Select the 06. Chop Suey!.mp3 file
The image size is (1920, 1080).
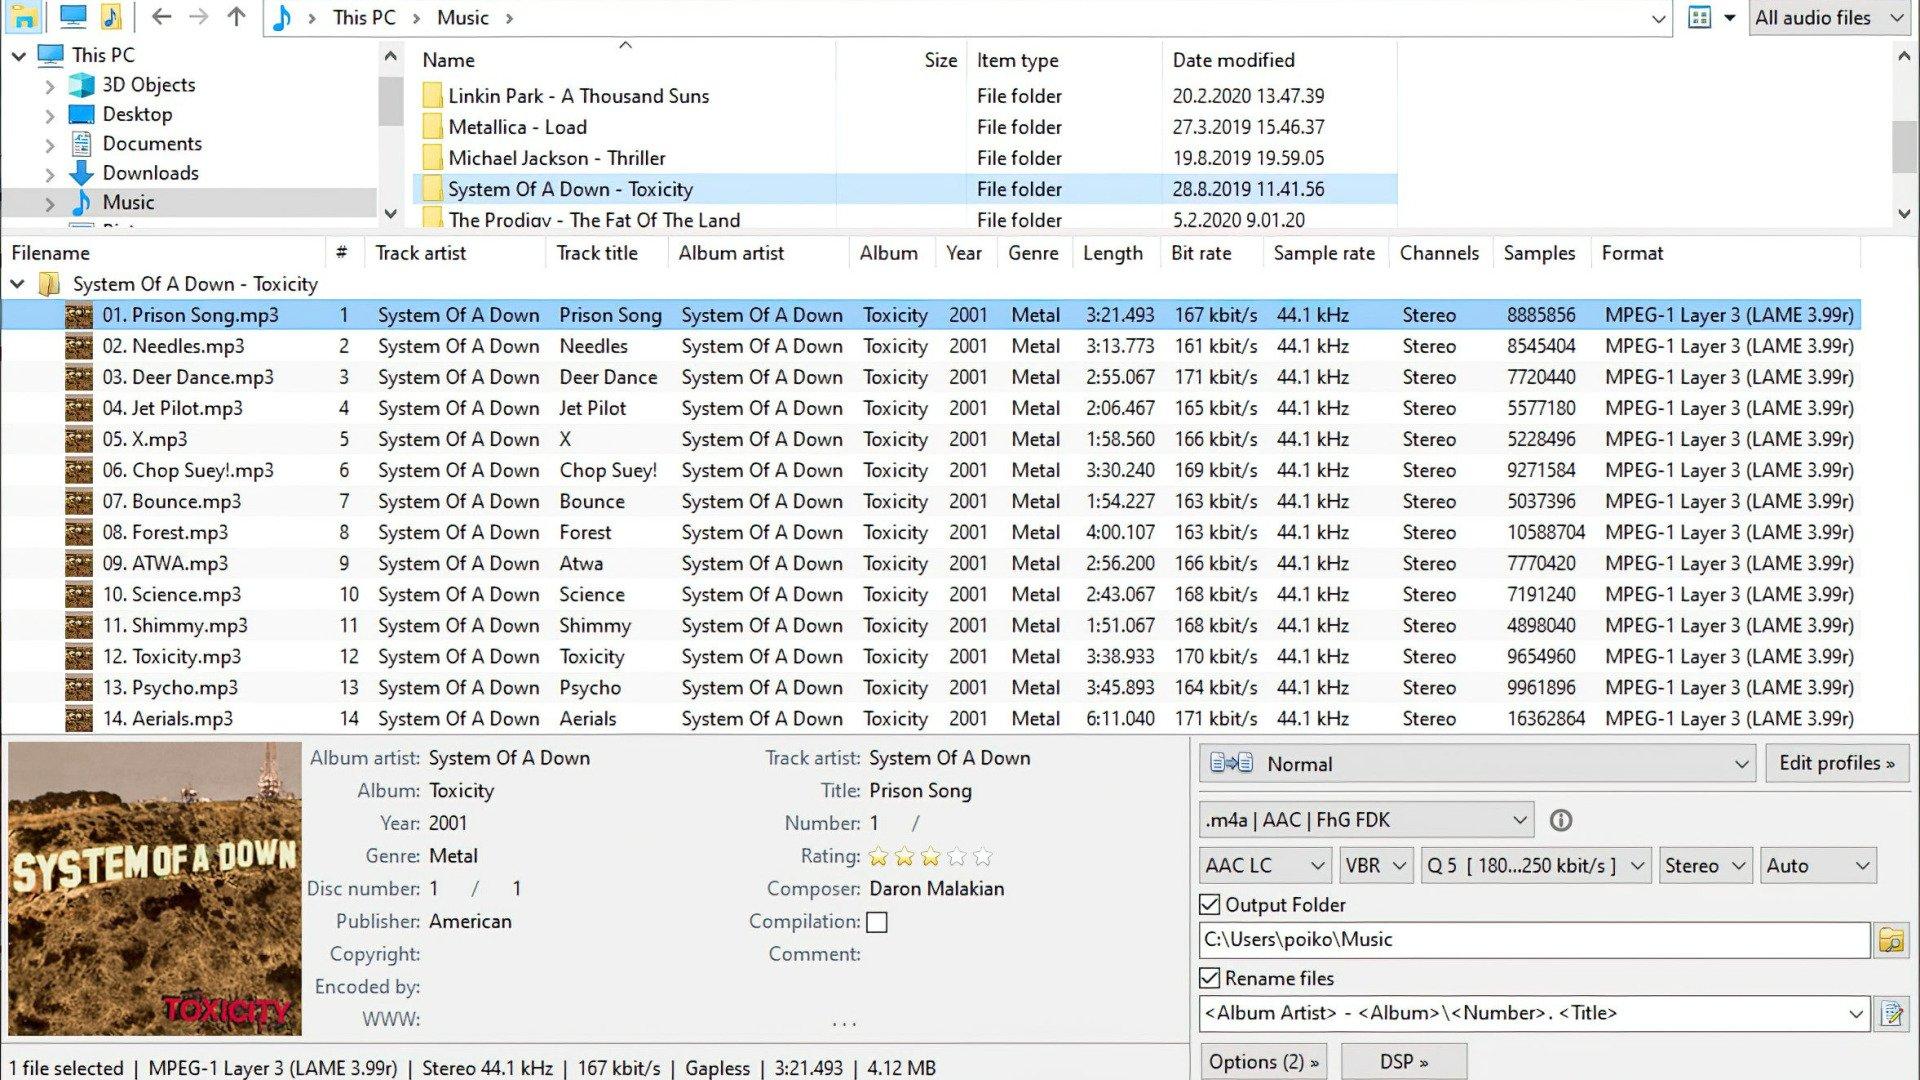(188, 470)
